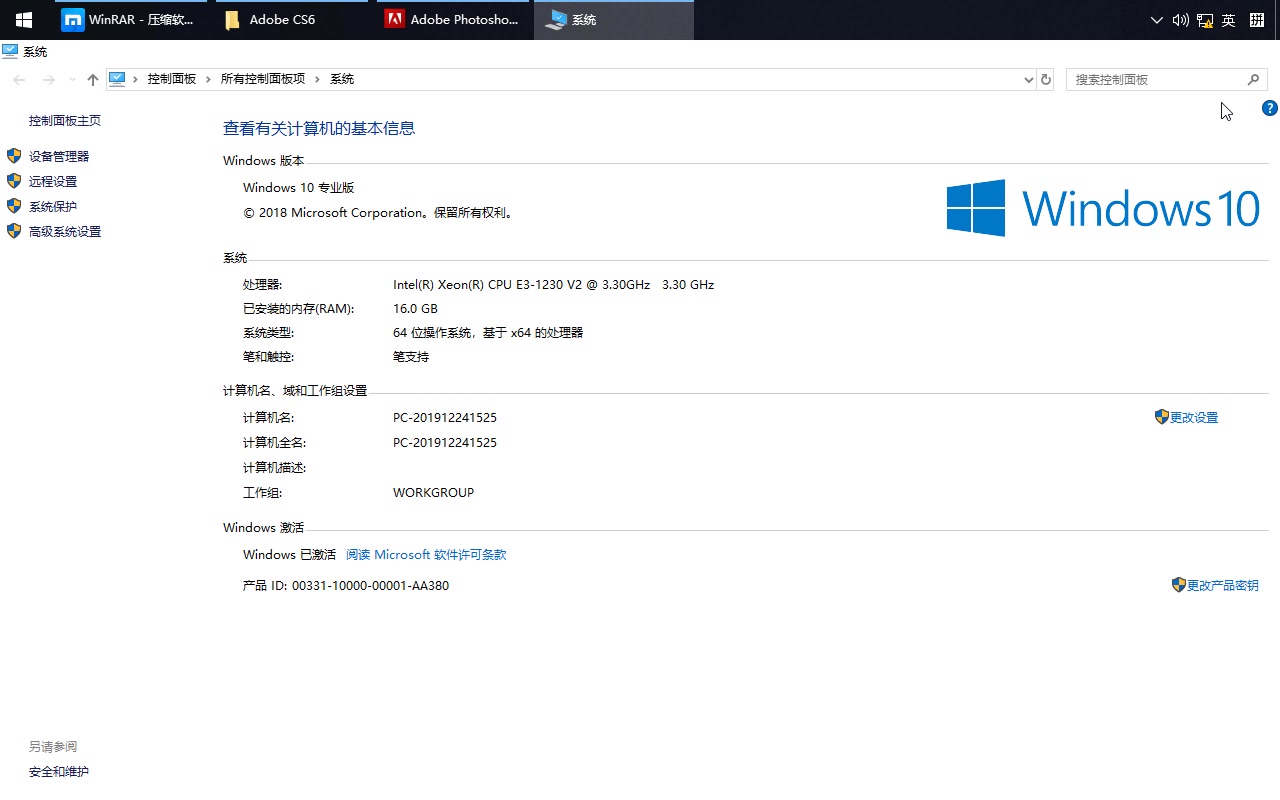Click the 计算机名 value PC-201912241525
Screen dimensions: 1280x800
445,418
